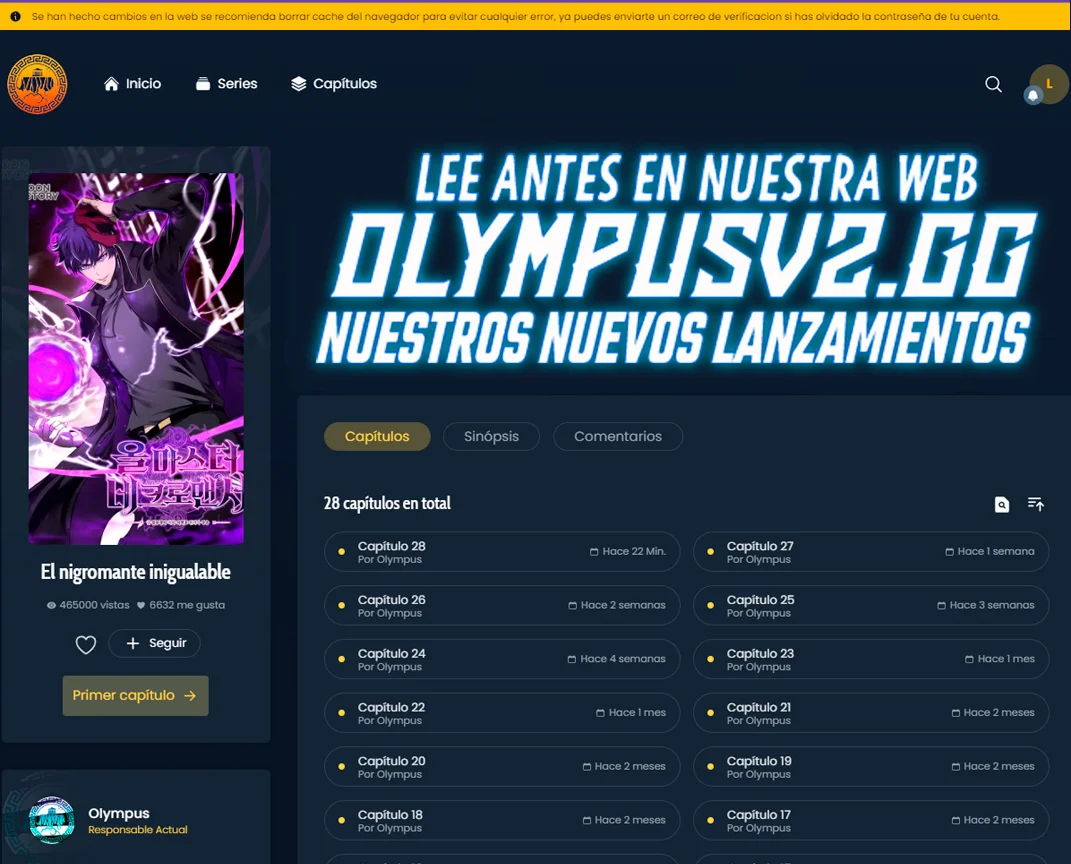Open the search magnifier icon
Image resolution: width=1071 pixels, height=864 pixels.
[x=993, y=84]
